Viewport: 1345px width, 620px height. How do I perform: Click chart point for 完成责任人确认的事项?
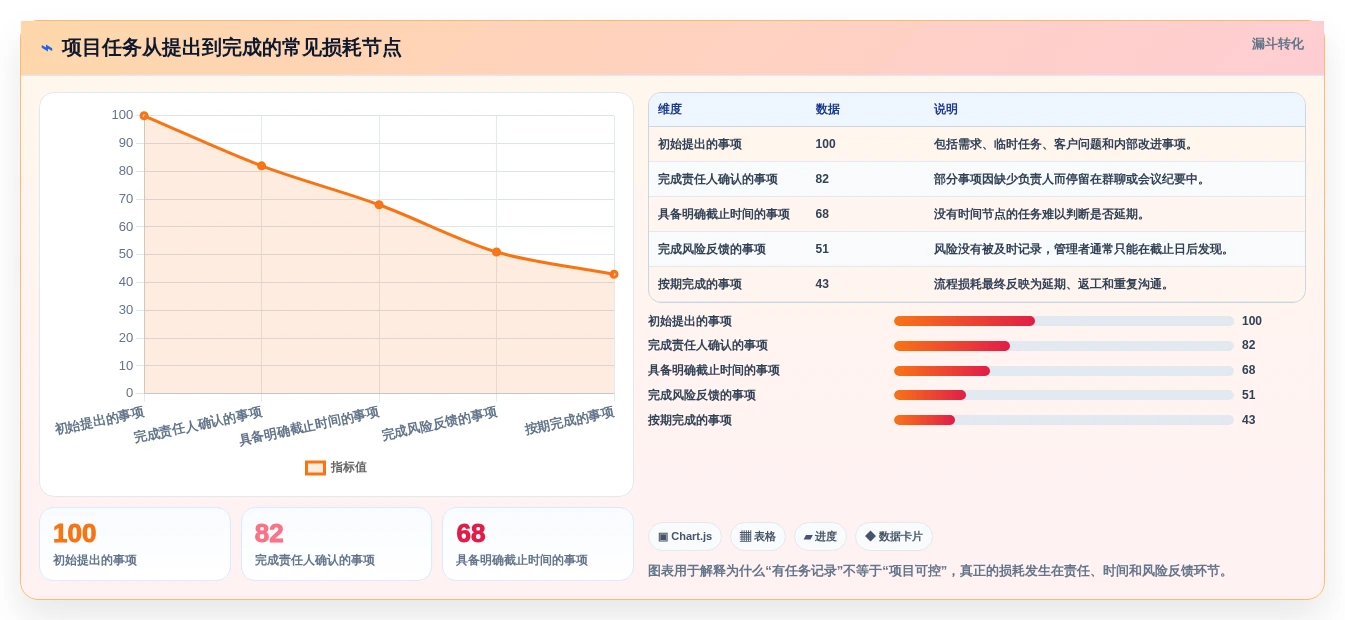tap(262, 166)
